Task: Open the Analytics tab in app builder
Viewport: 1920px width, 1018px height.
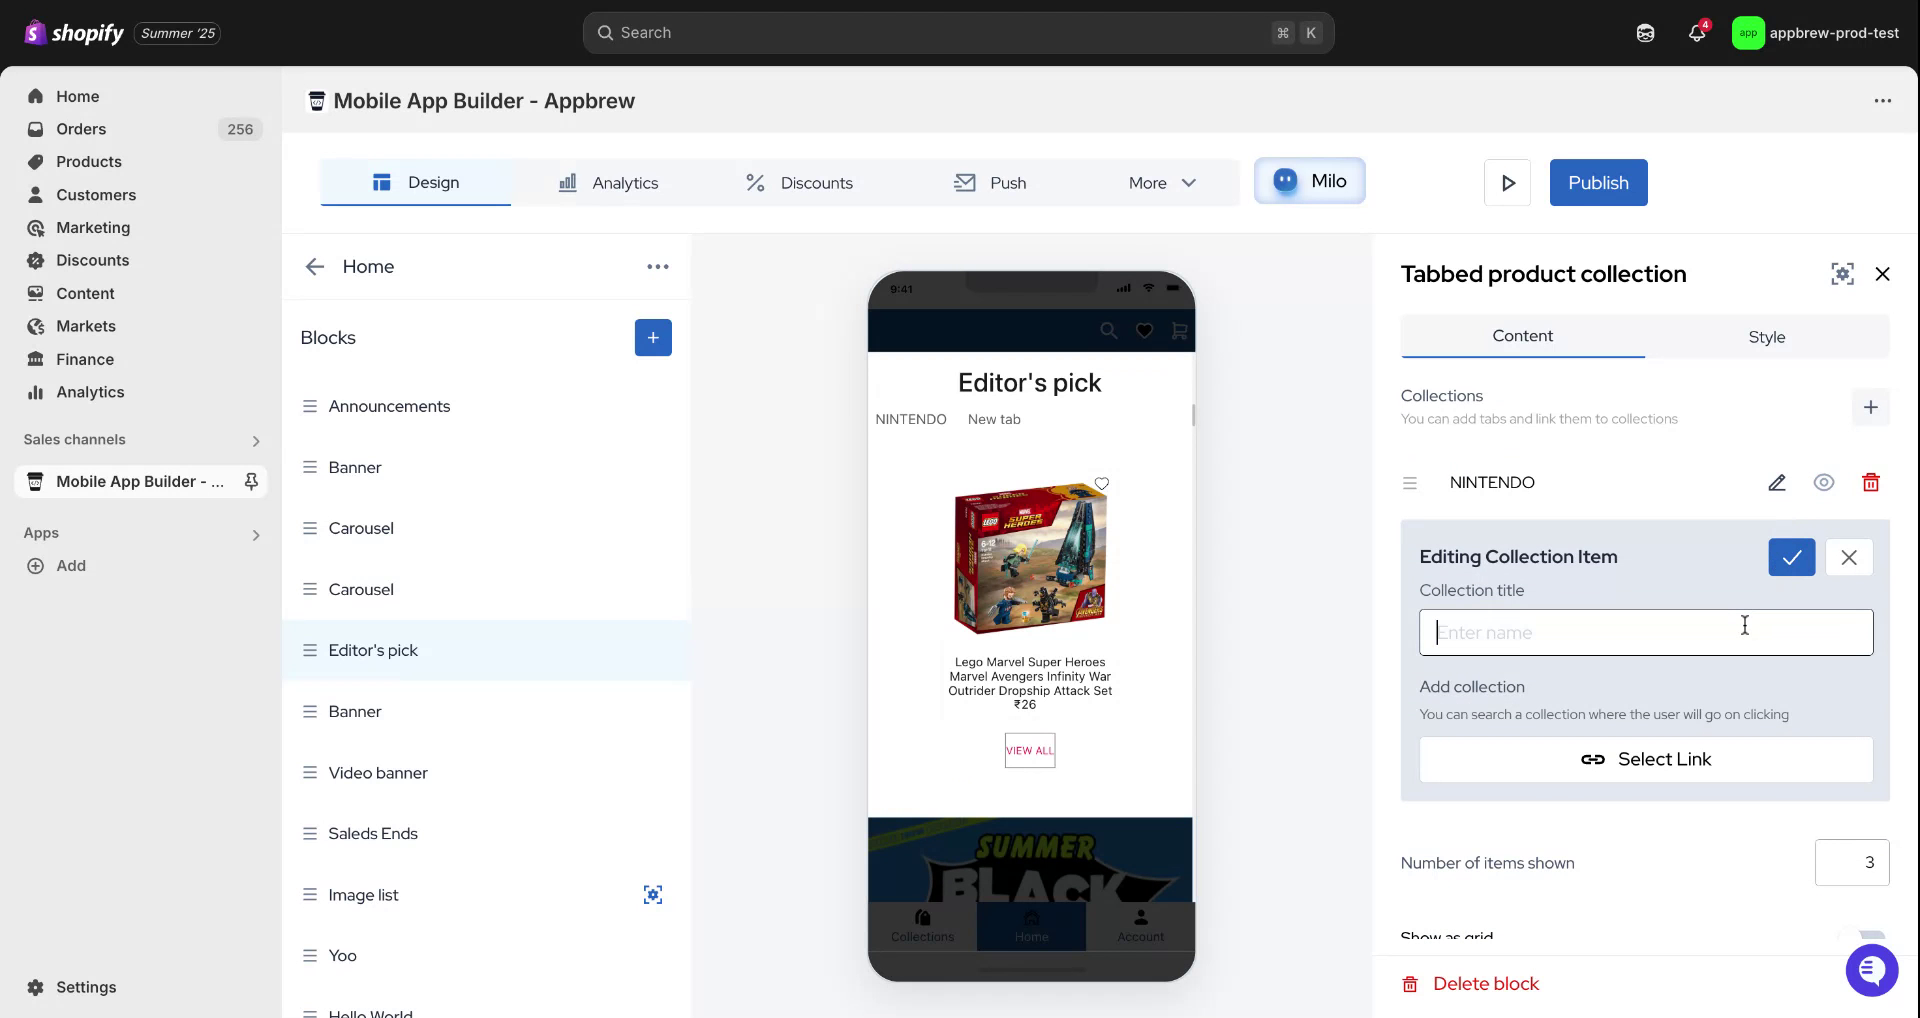Action: (608, 183)
